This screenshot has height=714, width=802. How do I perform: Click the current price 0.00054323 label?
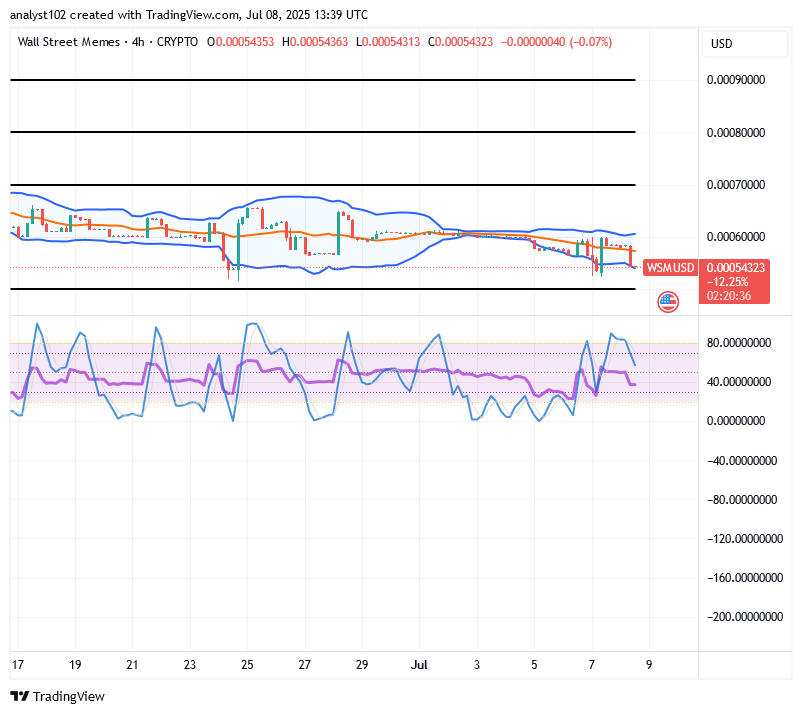coord(736,267)
